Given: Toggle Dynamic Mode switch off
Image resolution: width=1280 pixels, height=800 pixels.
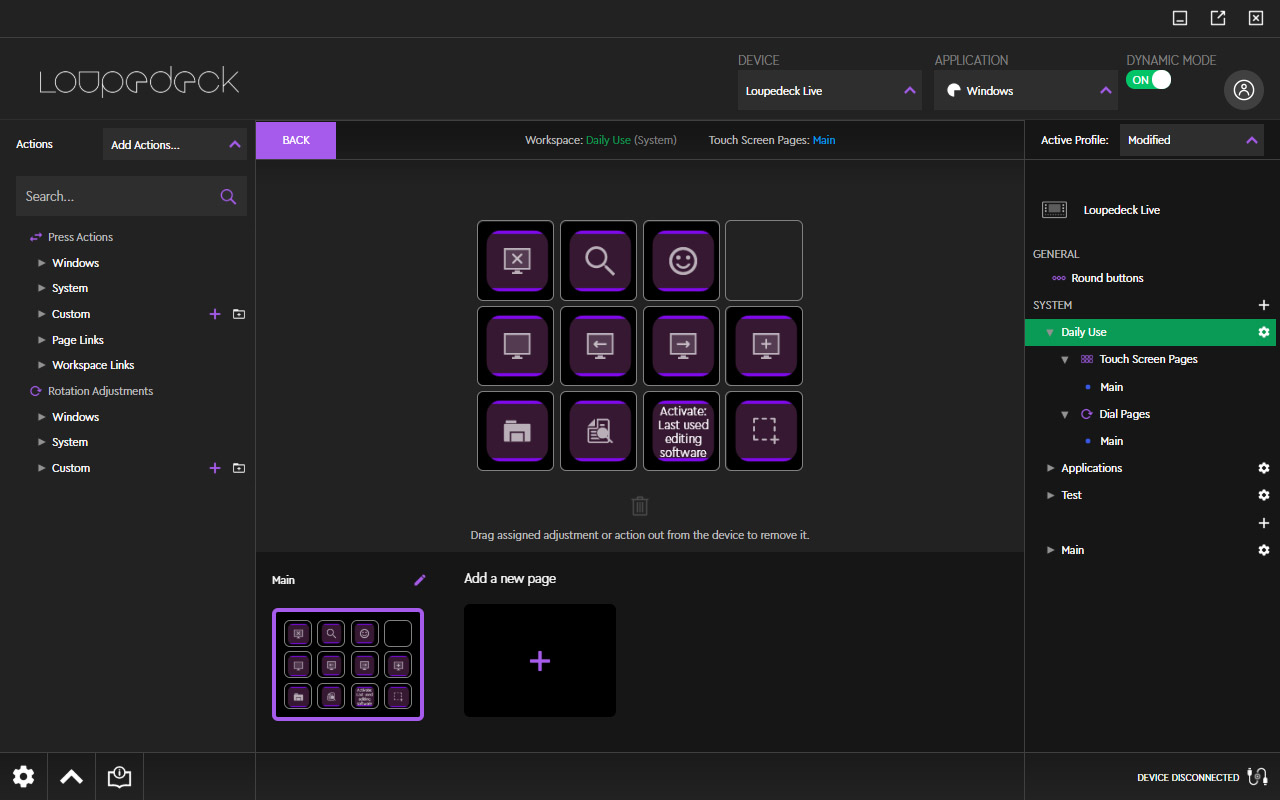Looking at the screenshot, I should pos(1148,80).
